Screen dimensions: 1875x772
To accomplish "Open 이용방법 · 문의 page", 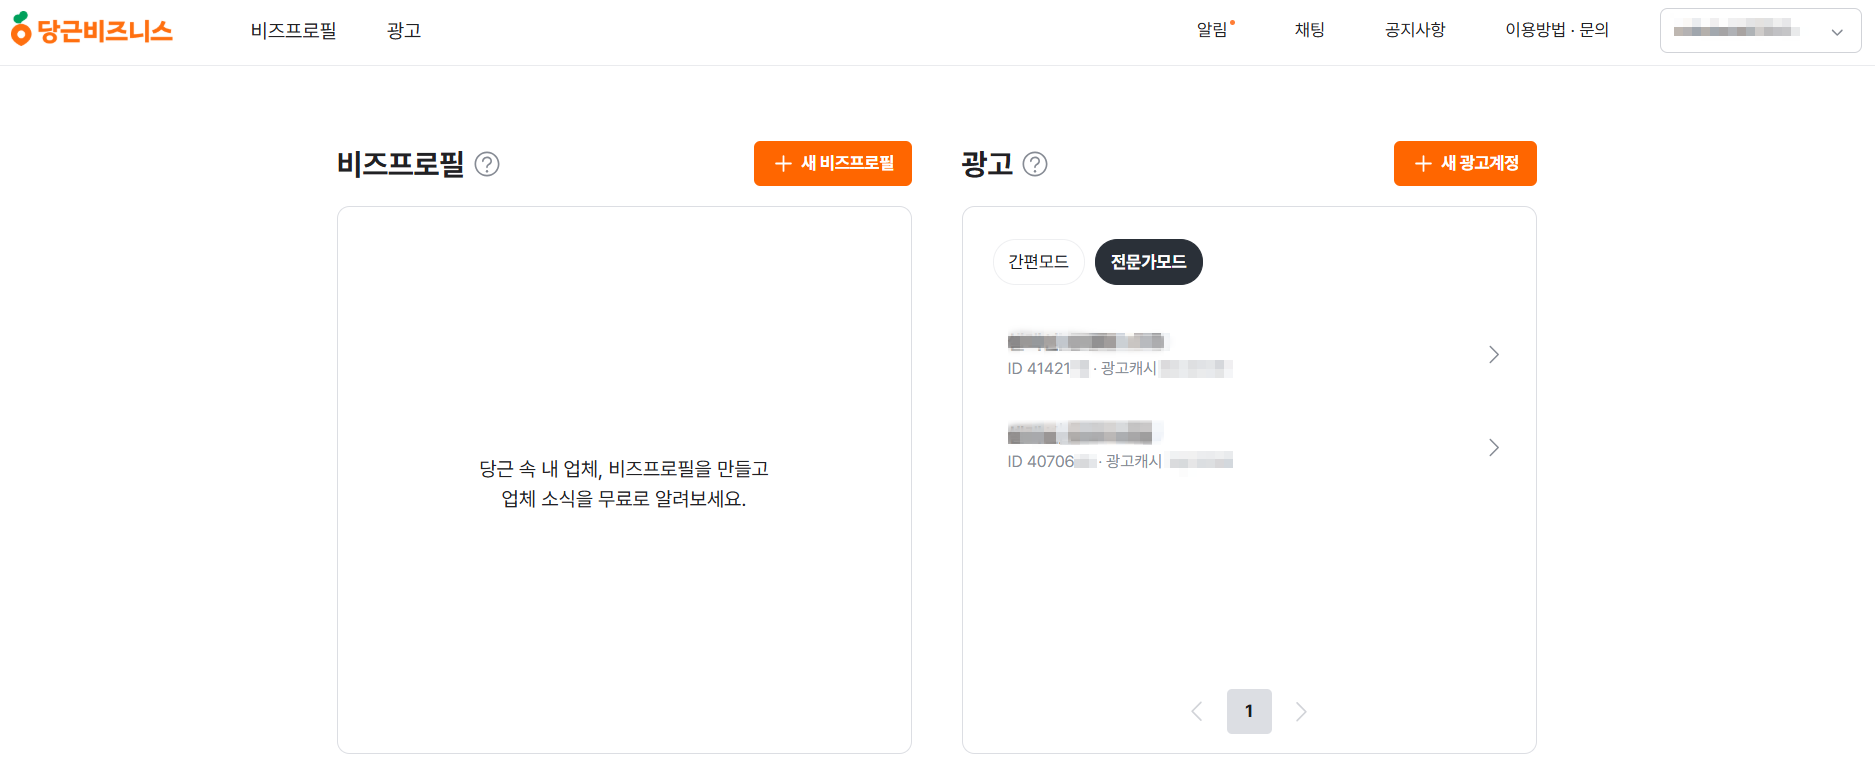I will [x=1557, y=30].
